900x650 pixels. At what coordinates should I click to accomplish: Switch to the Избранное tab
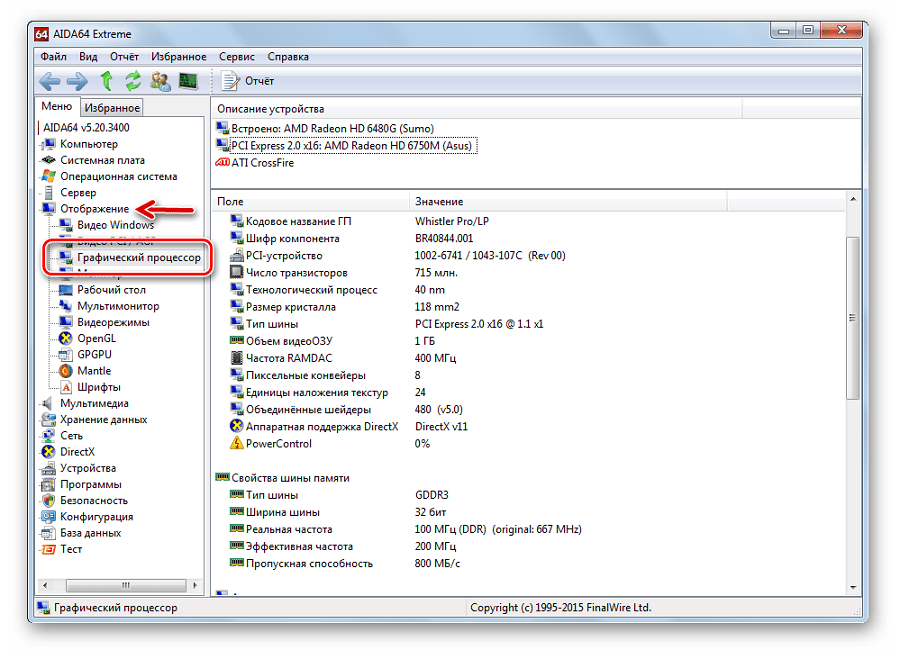point(112,108)
